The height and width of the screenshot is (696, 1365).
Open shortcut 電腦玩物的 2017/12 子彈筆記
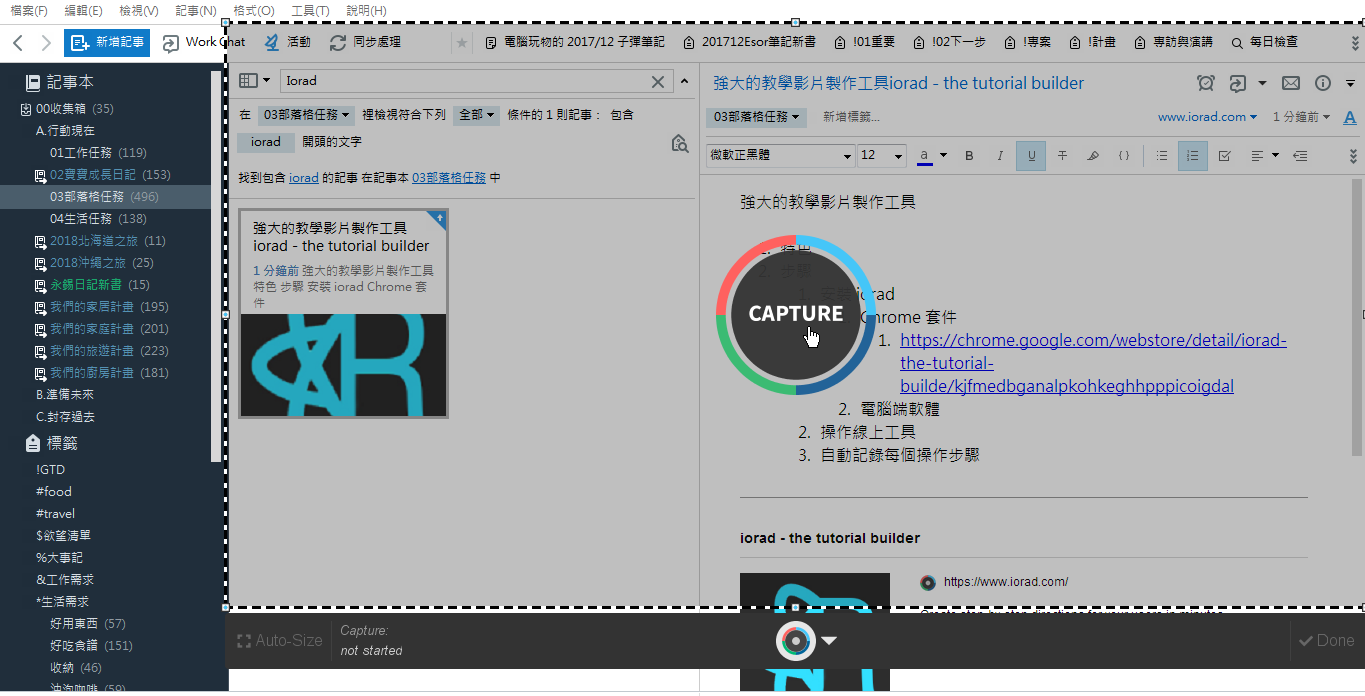pos(574,42)
